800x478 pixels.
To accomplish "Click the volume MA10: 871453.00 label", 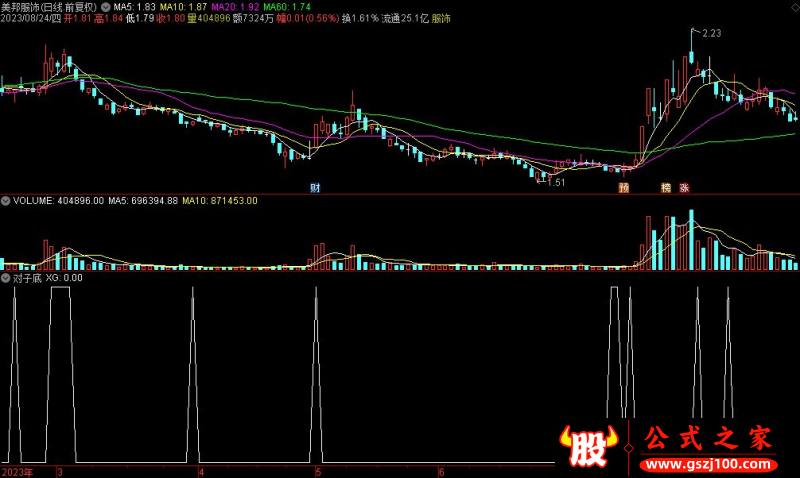I will click(x=220, y=201).
